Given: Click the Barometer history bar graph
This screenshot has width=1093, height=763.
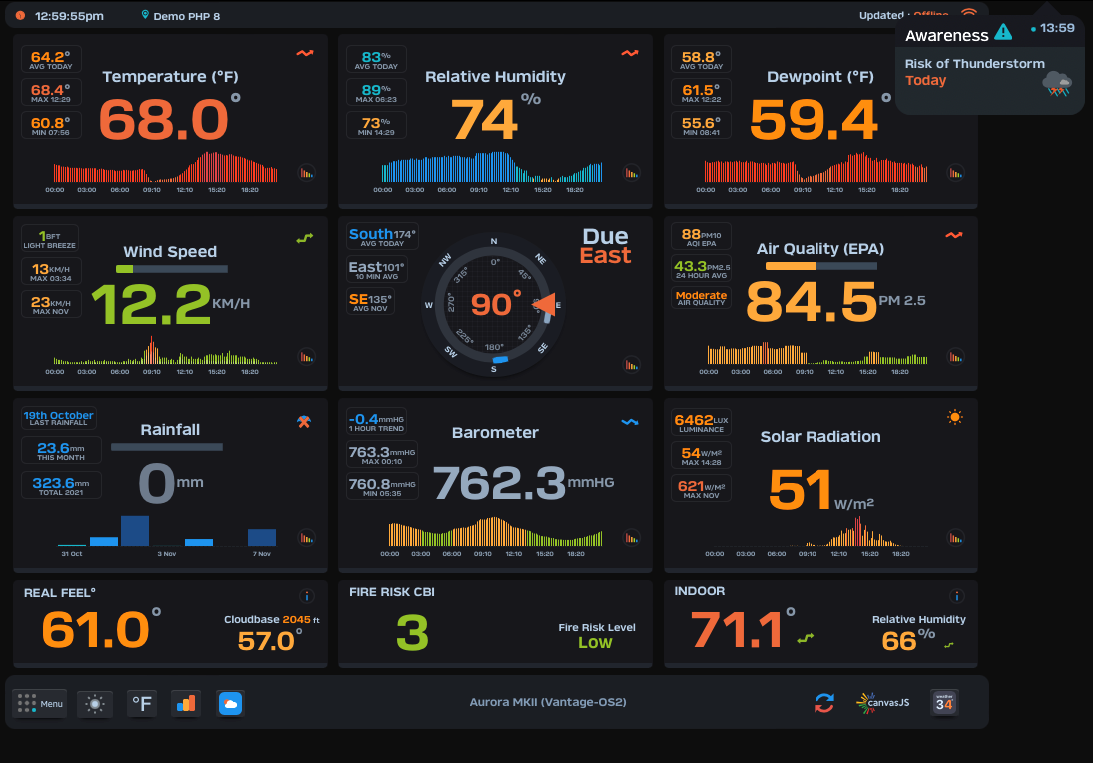Looking at the screenshot, I should click(x=496, y=532).
